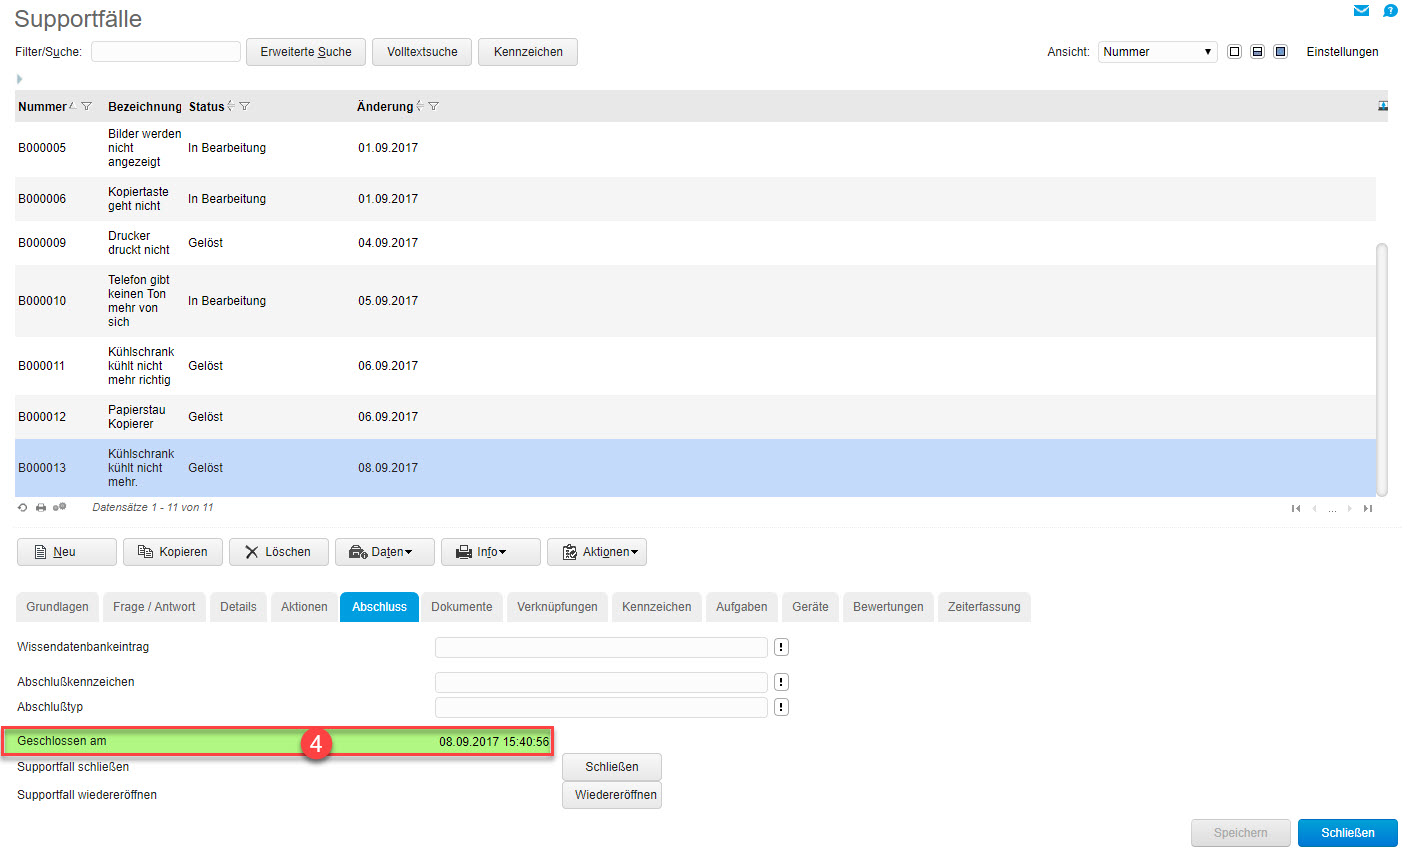1407x856 pixels.
Task: Switch to split view layout icon
Action: [x=1257, y=52]
